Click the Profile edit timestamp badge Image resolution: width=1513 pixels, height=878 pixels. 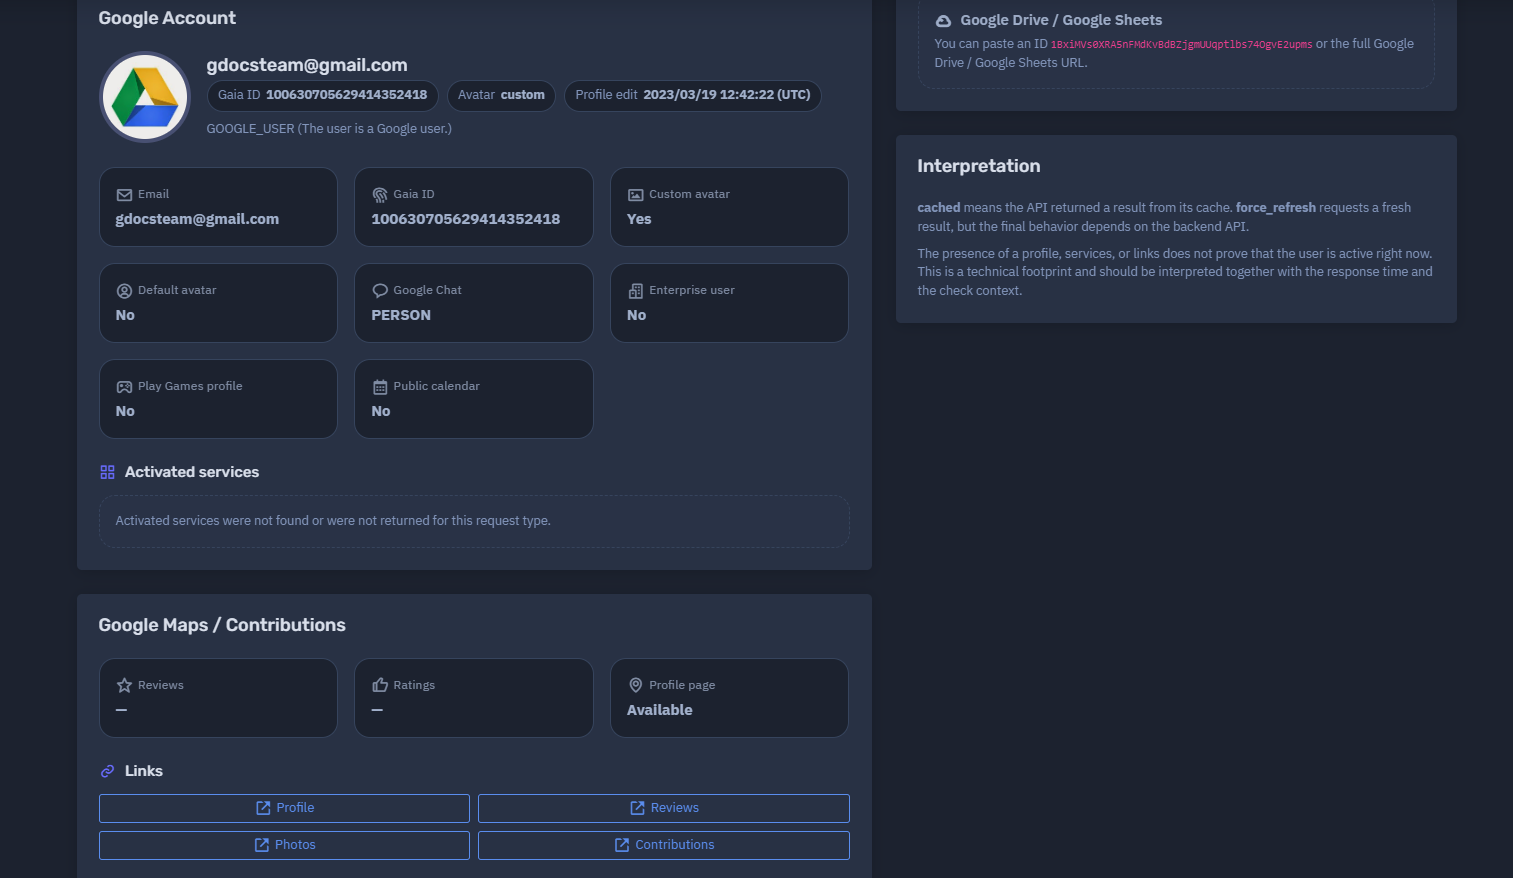click(693, 95)
